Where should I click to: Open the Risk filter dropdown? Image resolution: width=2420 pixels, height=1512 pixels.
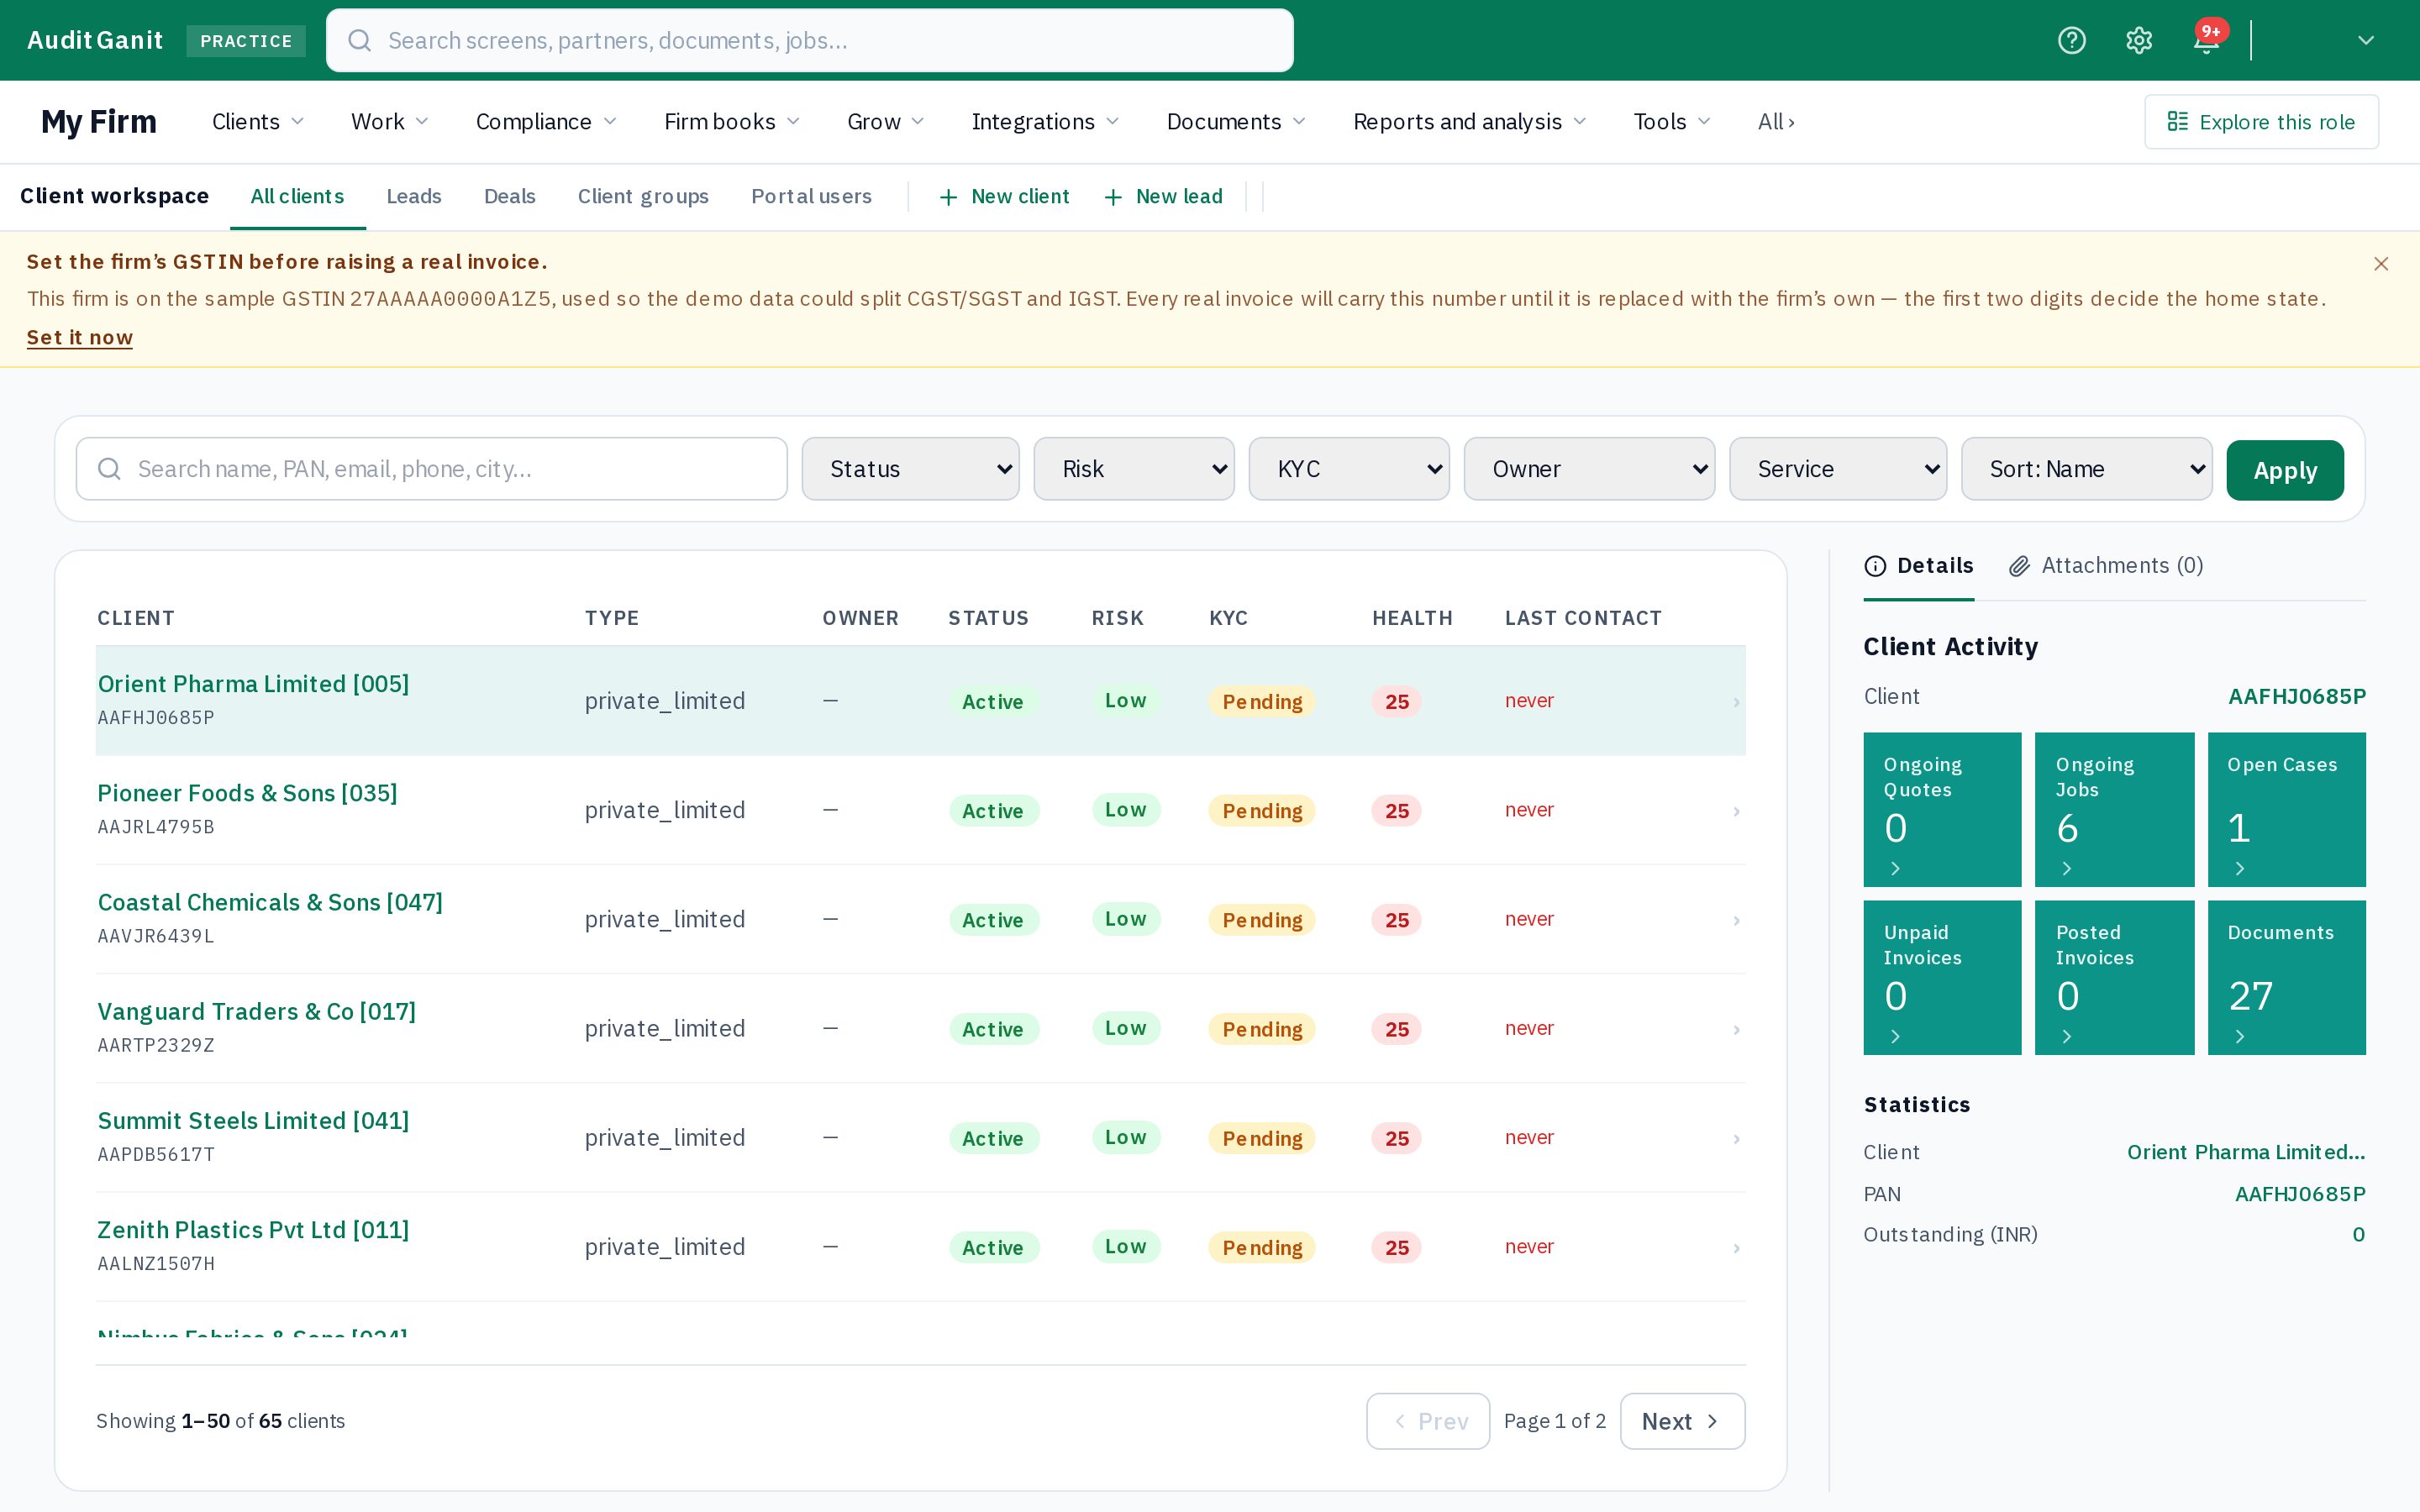pyautogui.click(x=1134, y=469)
